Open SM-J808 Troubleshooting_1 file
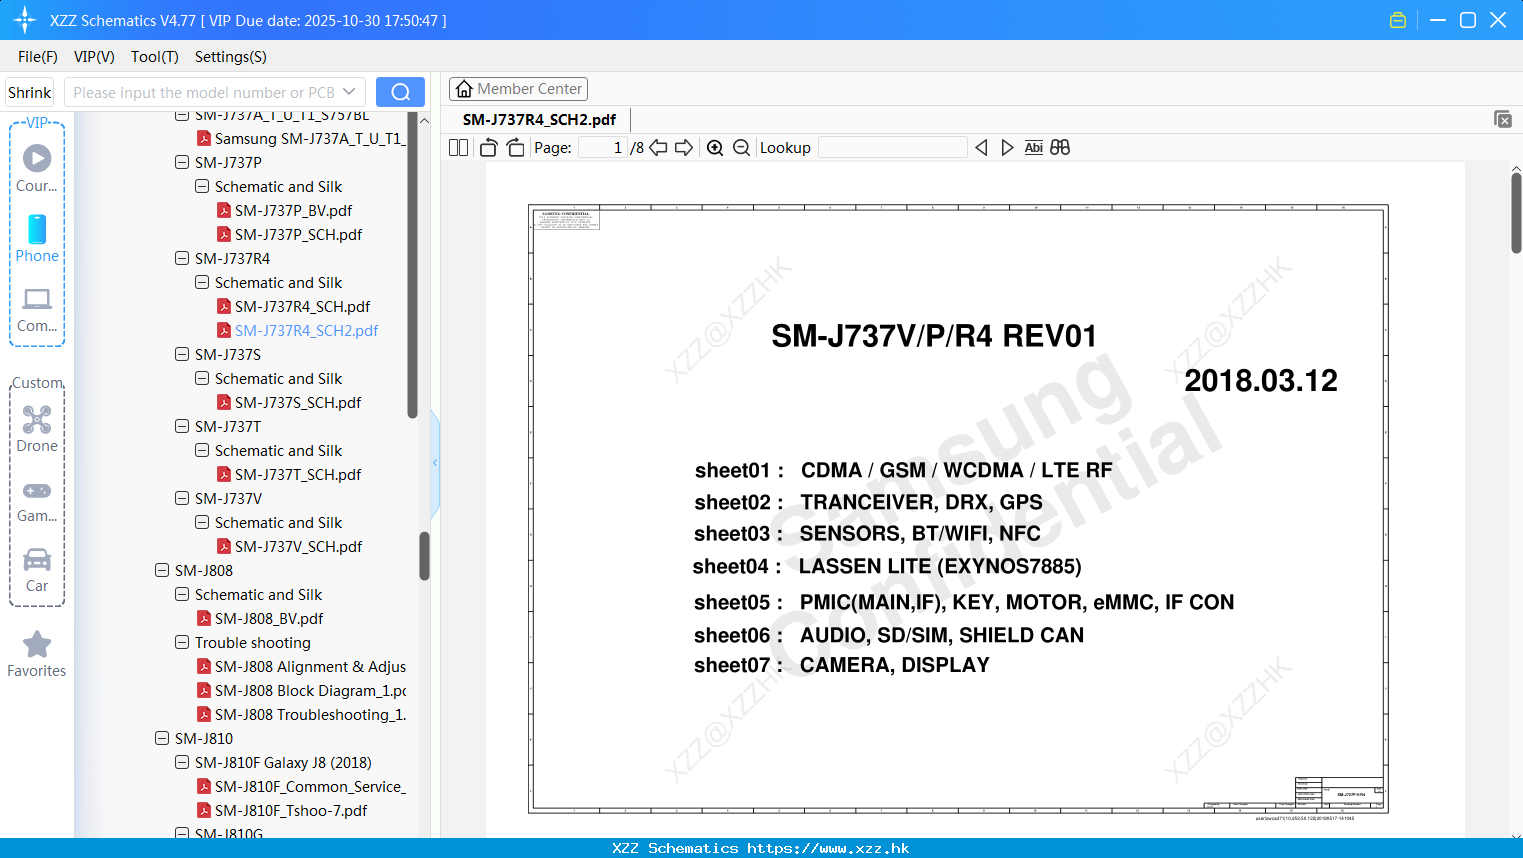The height and width of the screenshot is (858, 1523). [x=310, y=714]
